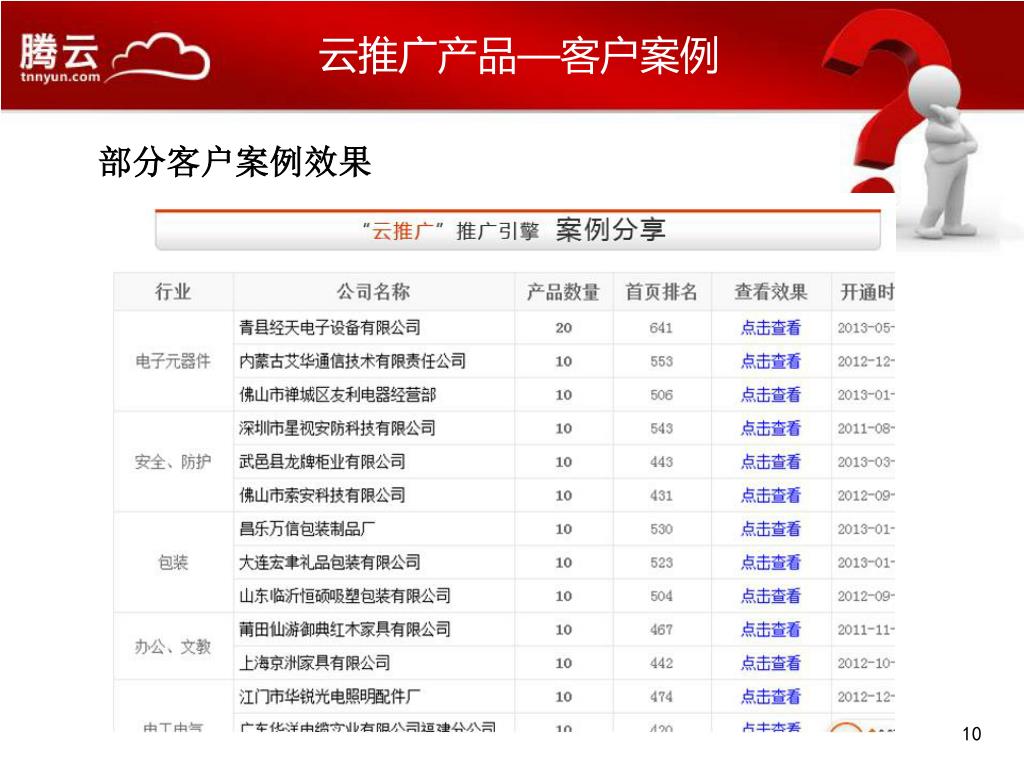The width and height of the screenshot is (1024, 768).
Task: Select company name 青县经天电子设备有限公司
Action: [330, 327]
